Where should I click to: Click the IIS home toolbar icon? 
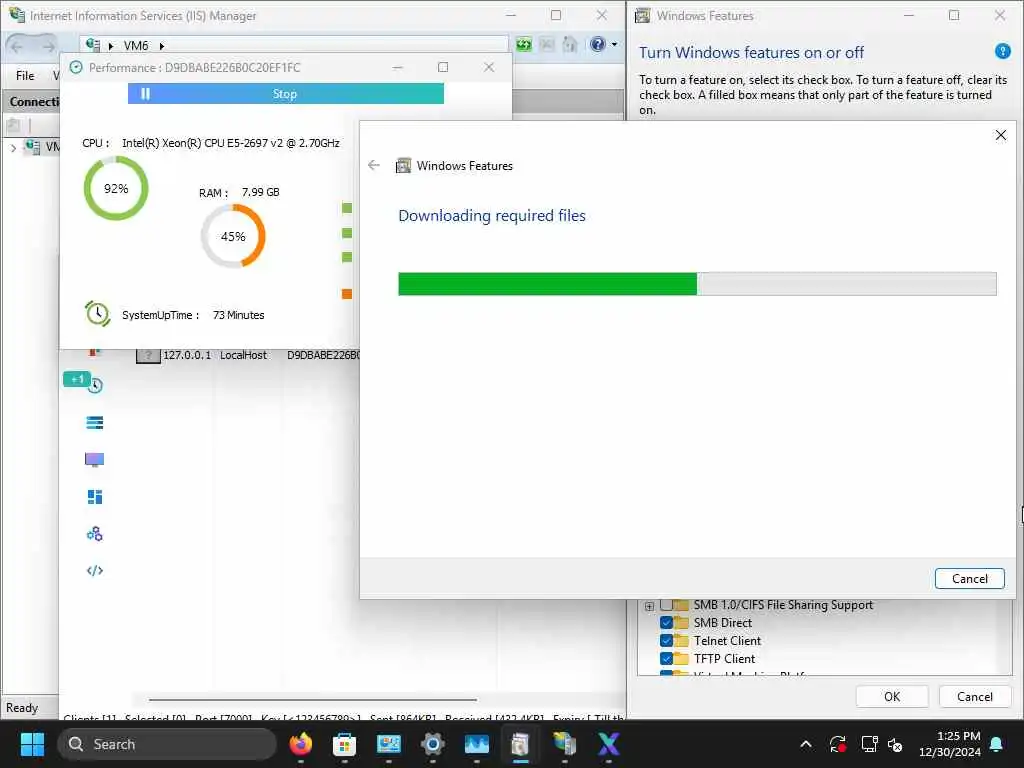(570, 44)
